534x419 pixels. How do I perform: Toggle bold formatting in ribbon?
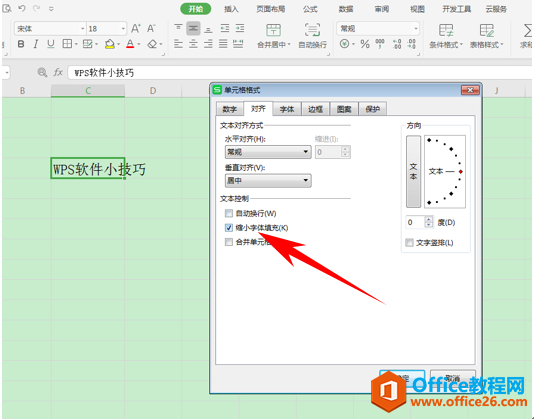(x=21, y=44)
